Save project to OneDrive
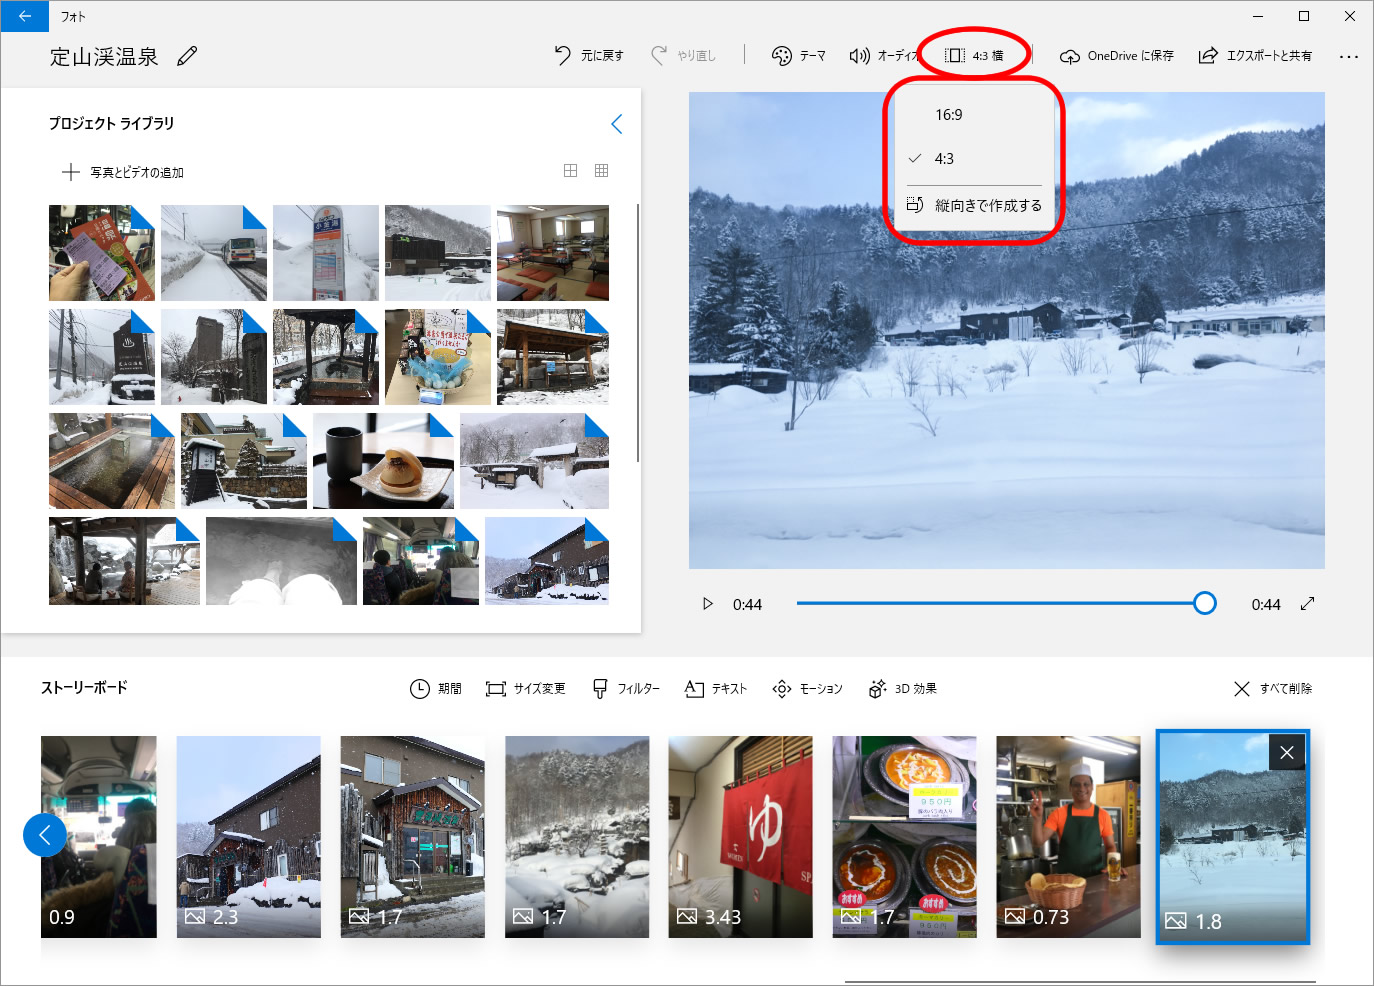The image size is (1374, 986). (x=1116, y=56)
